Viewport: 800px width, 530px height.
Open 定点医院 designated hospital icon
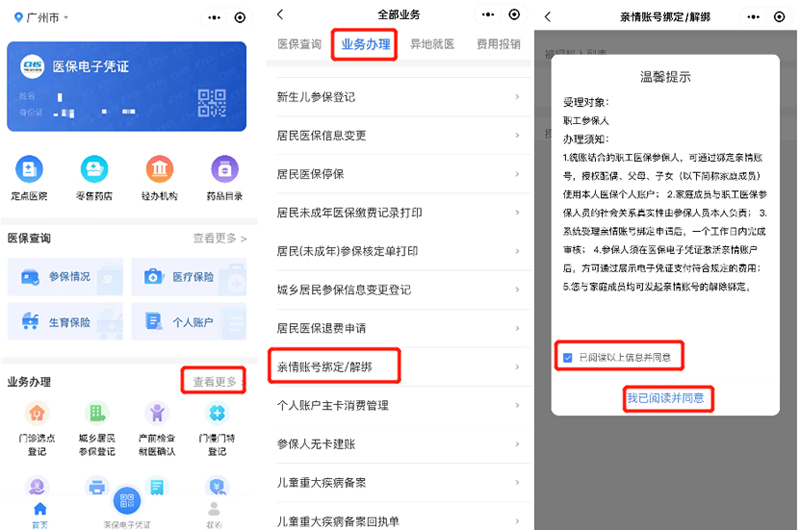point(30,170)
